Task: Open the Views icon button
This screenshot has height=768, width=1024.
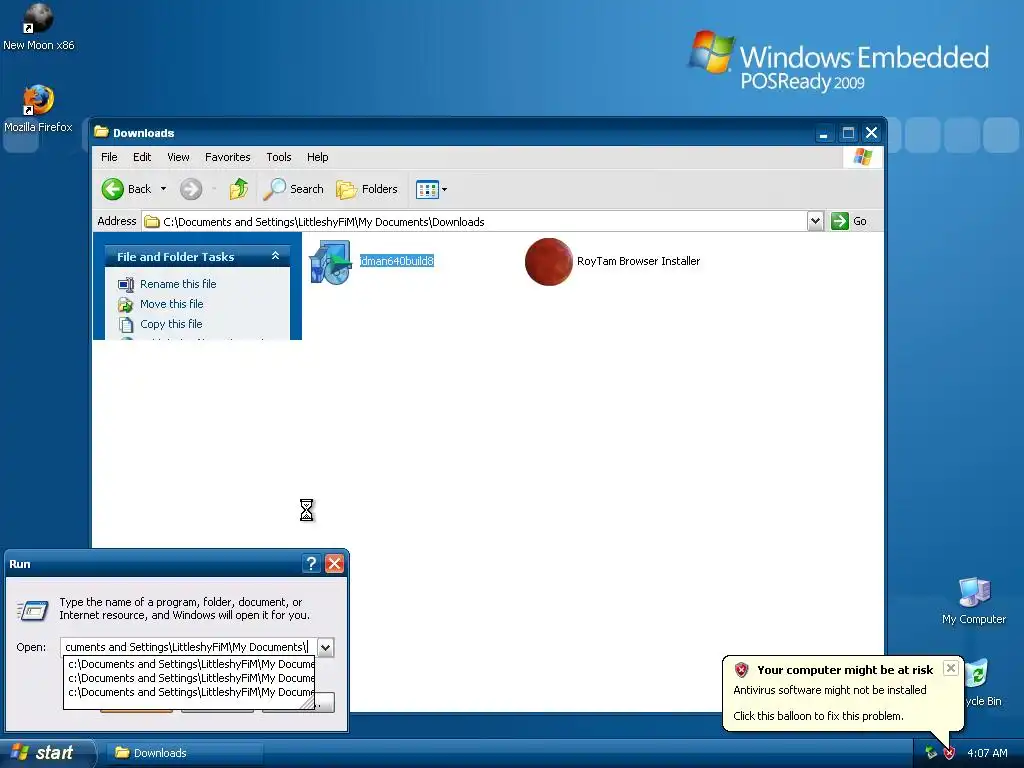Action: pyautogui.click(x=427, y=189)
